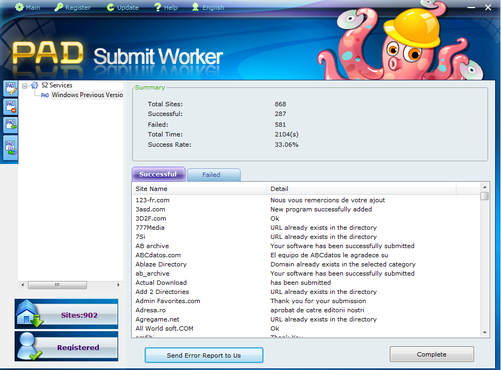Click the tree panel horizontal scrollbar thumb

pos(57,285)
